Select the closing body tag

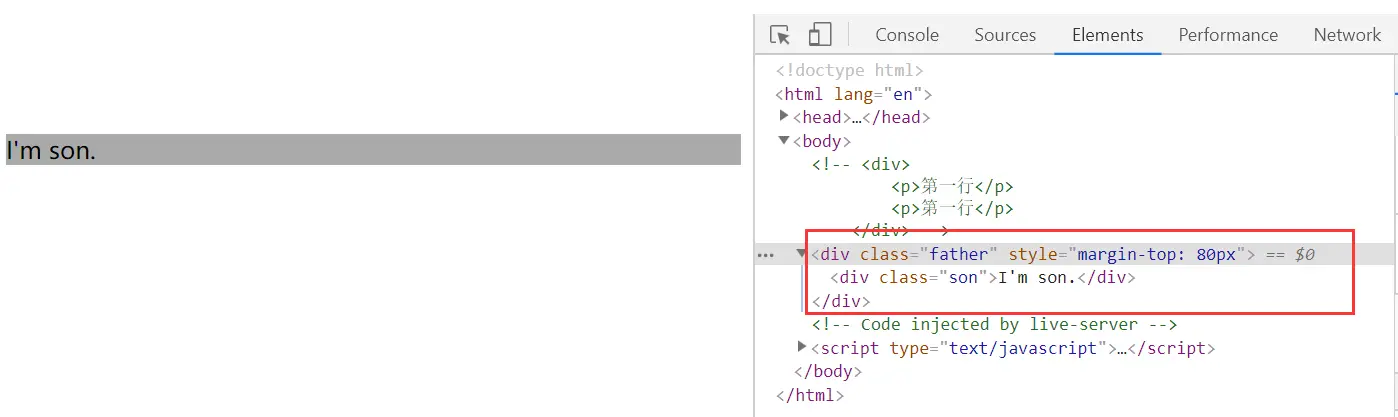click(828, 371)
